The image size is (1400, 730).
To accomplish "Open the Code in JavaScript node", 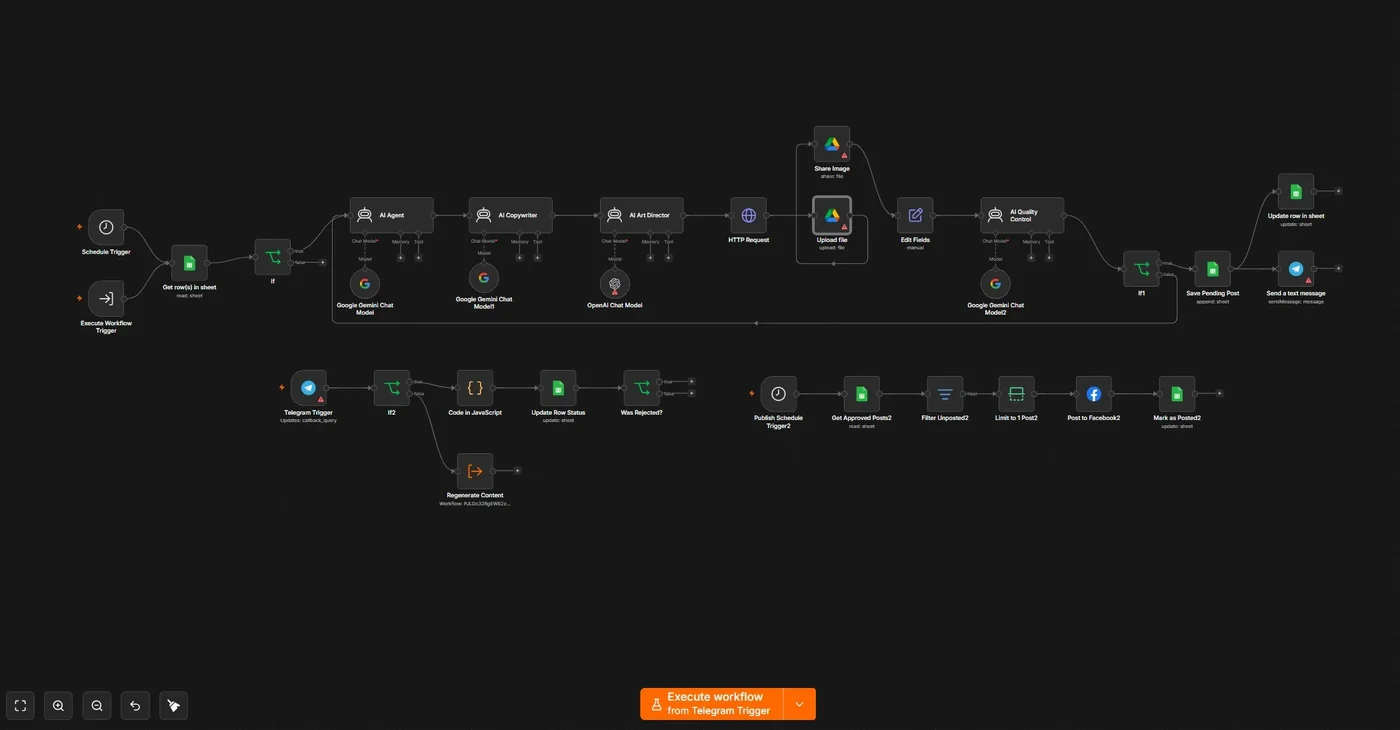I will 475,388.
